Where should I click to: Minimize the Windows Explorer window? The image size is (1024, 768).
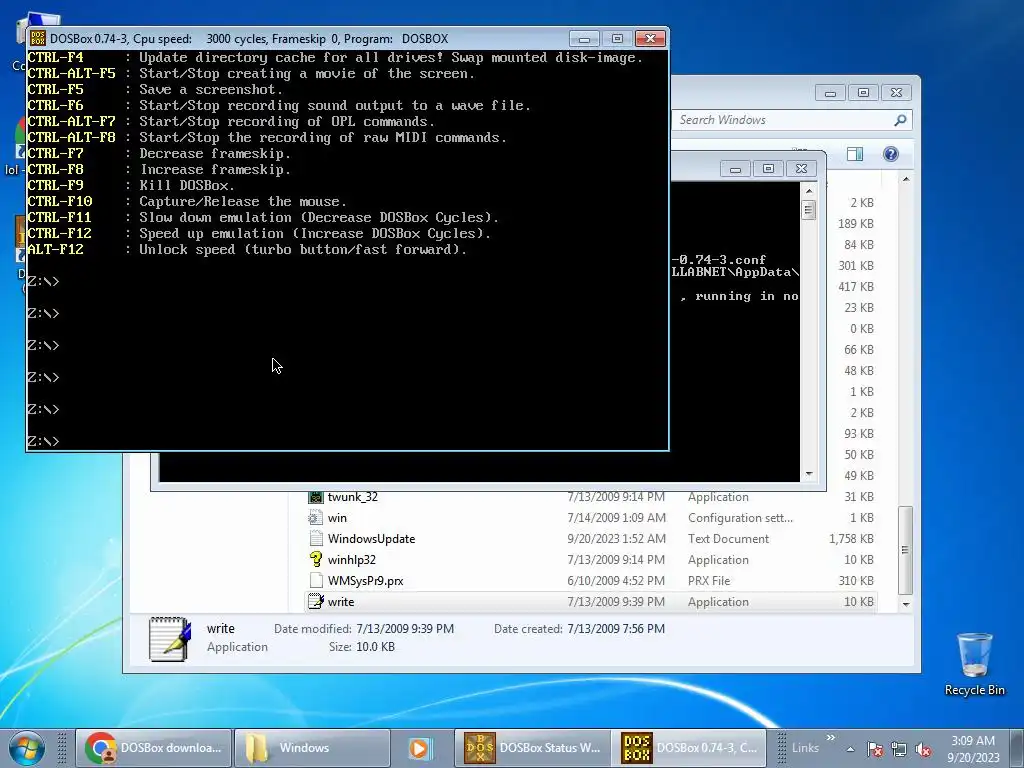click(x=831, y=93)
